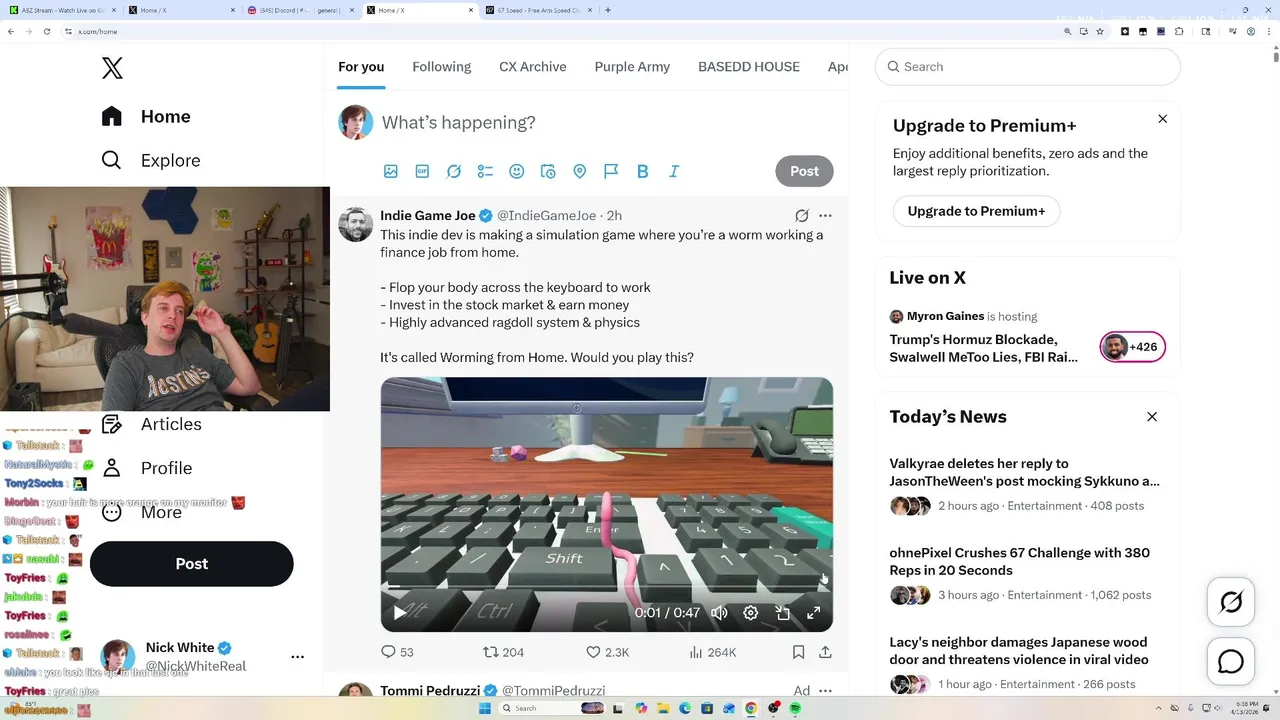Click the X logo in sidebar
This screenshot has width=1280, height=720.
coord(112,68)
